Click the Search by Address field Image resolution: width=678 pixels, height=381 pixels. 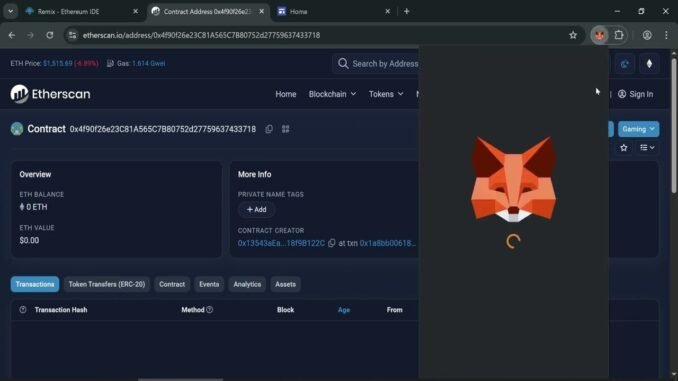(385, 64)
